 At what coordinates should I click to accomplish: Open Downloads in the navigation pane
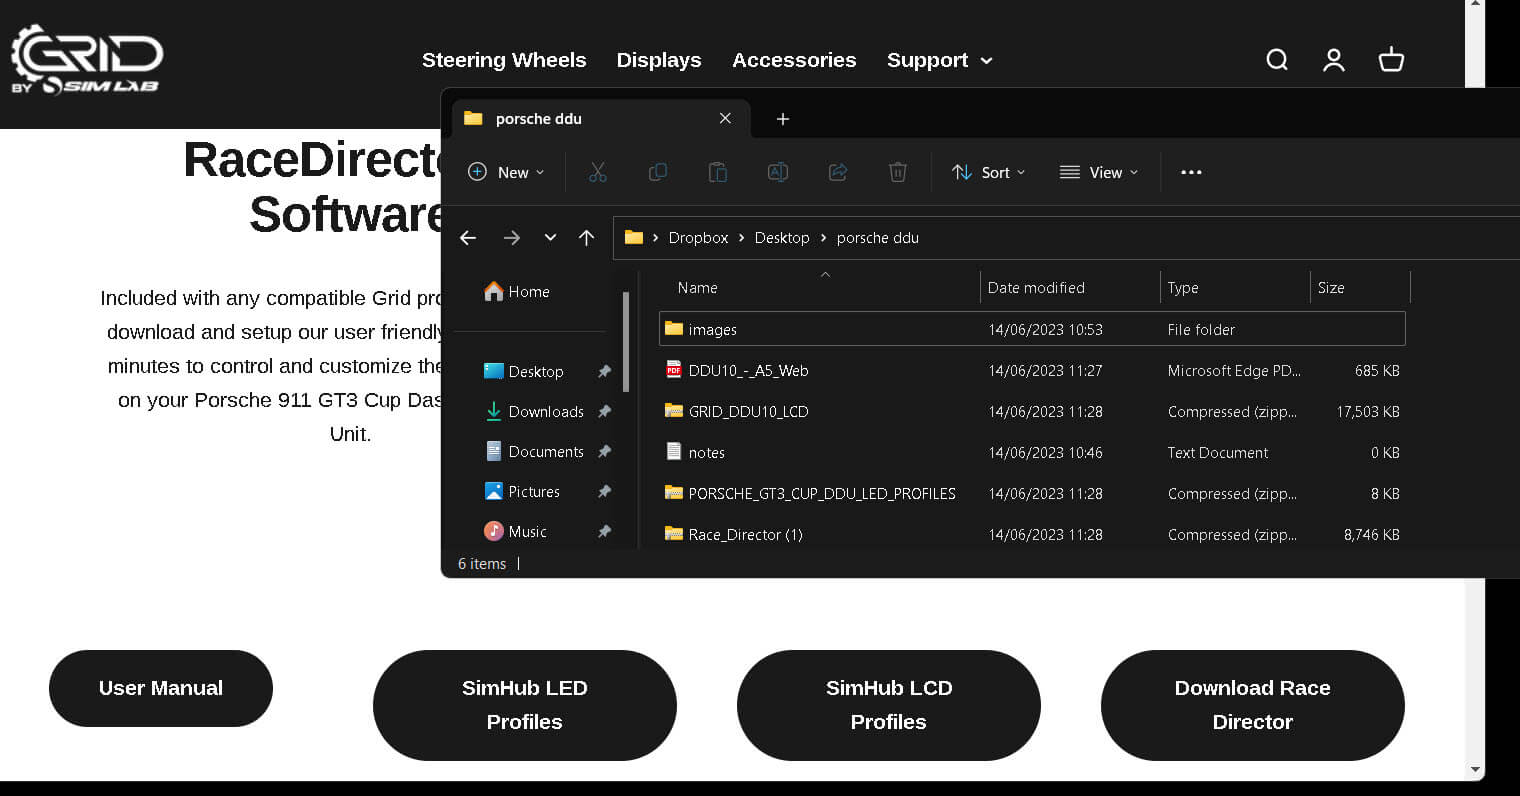click(545, 411)
